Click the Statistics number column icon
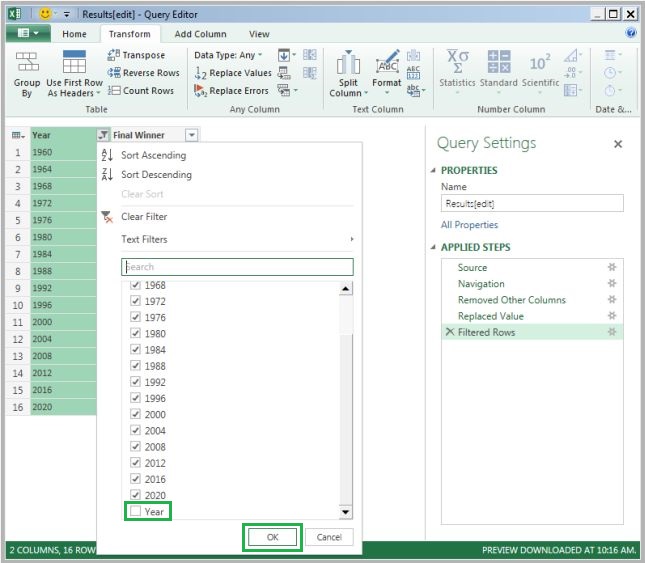 tap(457, 62)
